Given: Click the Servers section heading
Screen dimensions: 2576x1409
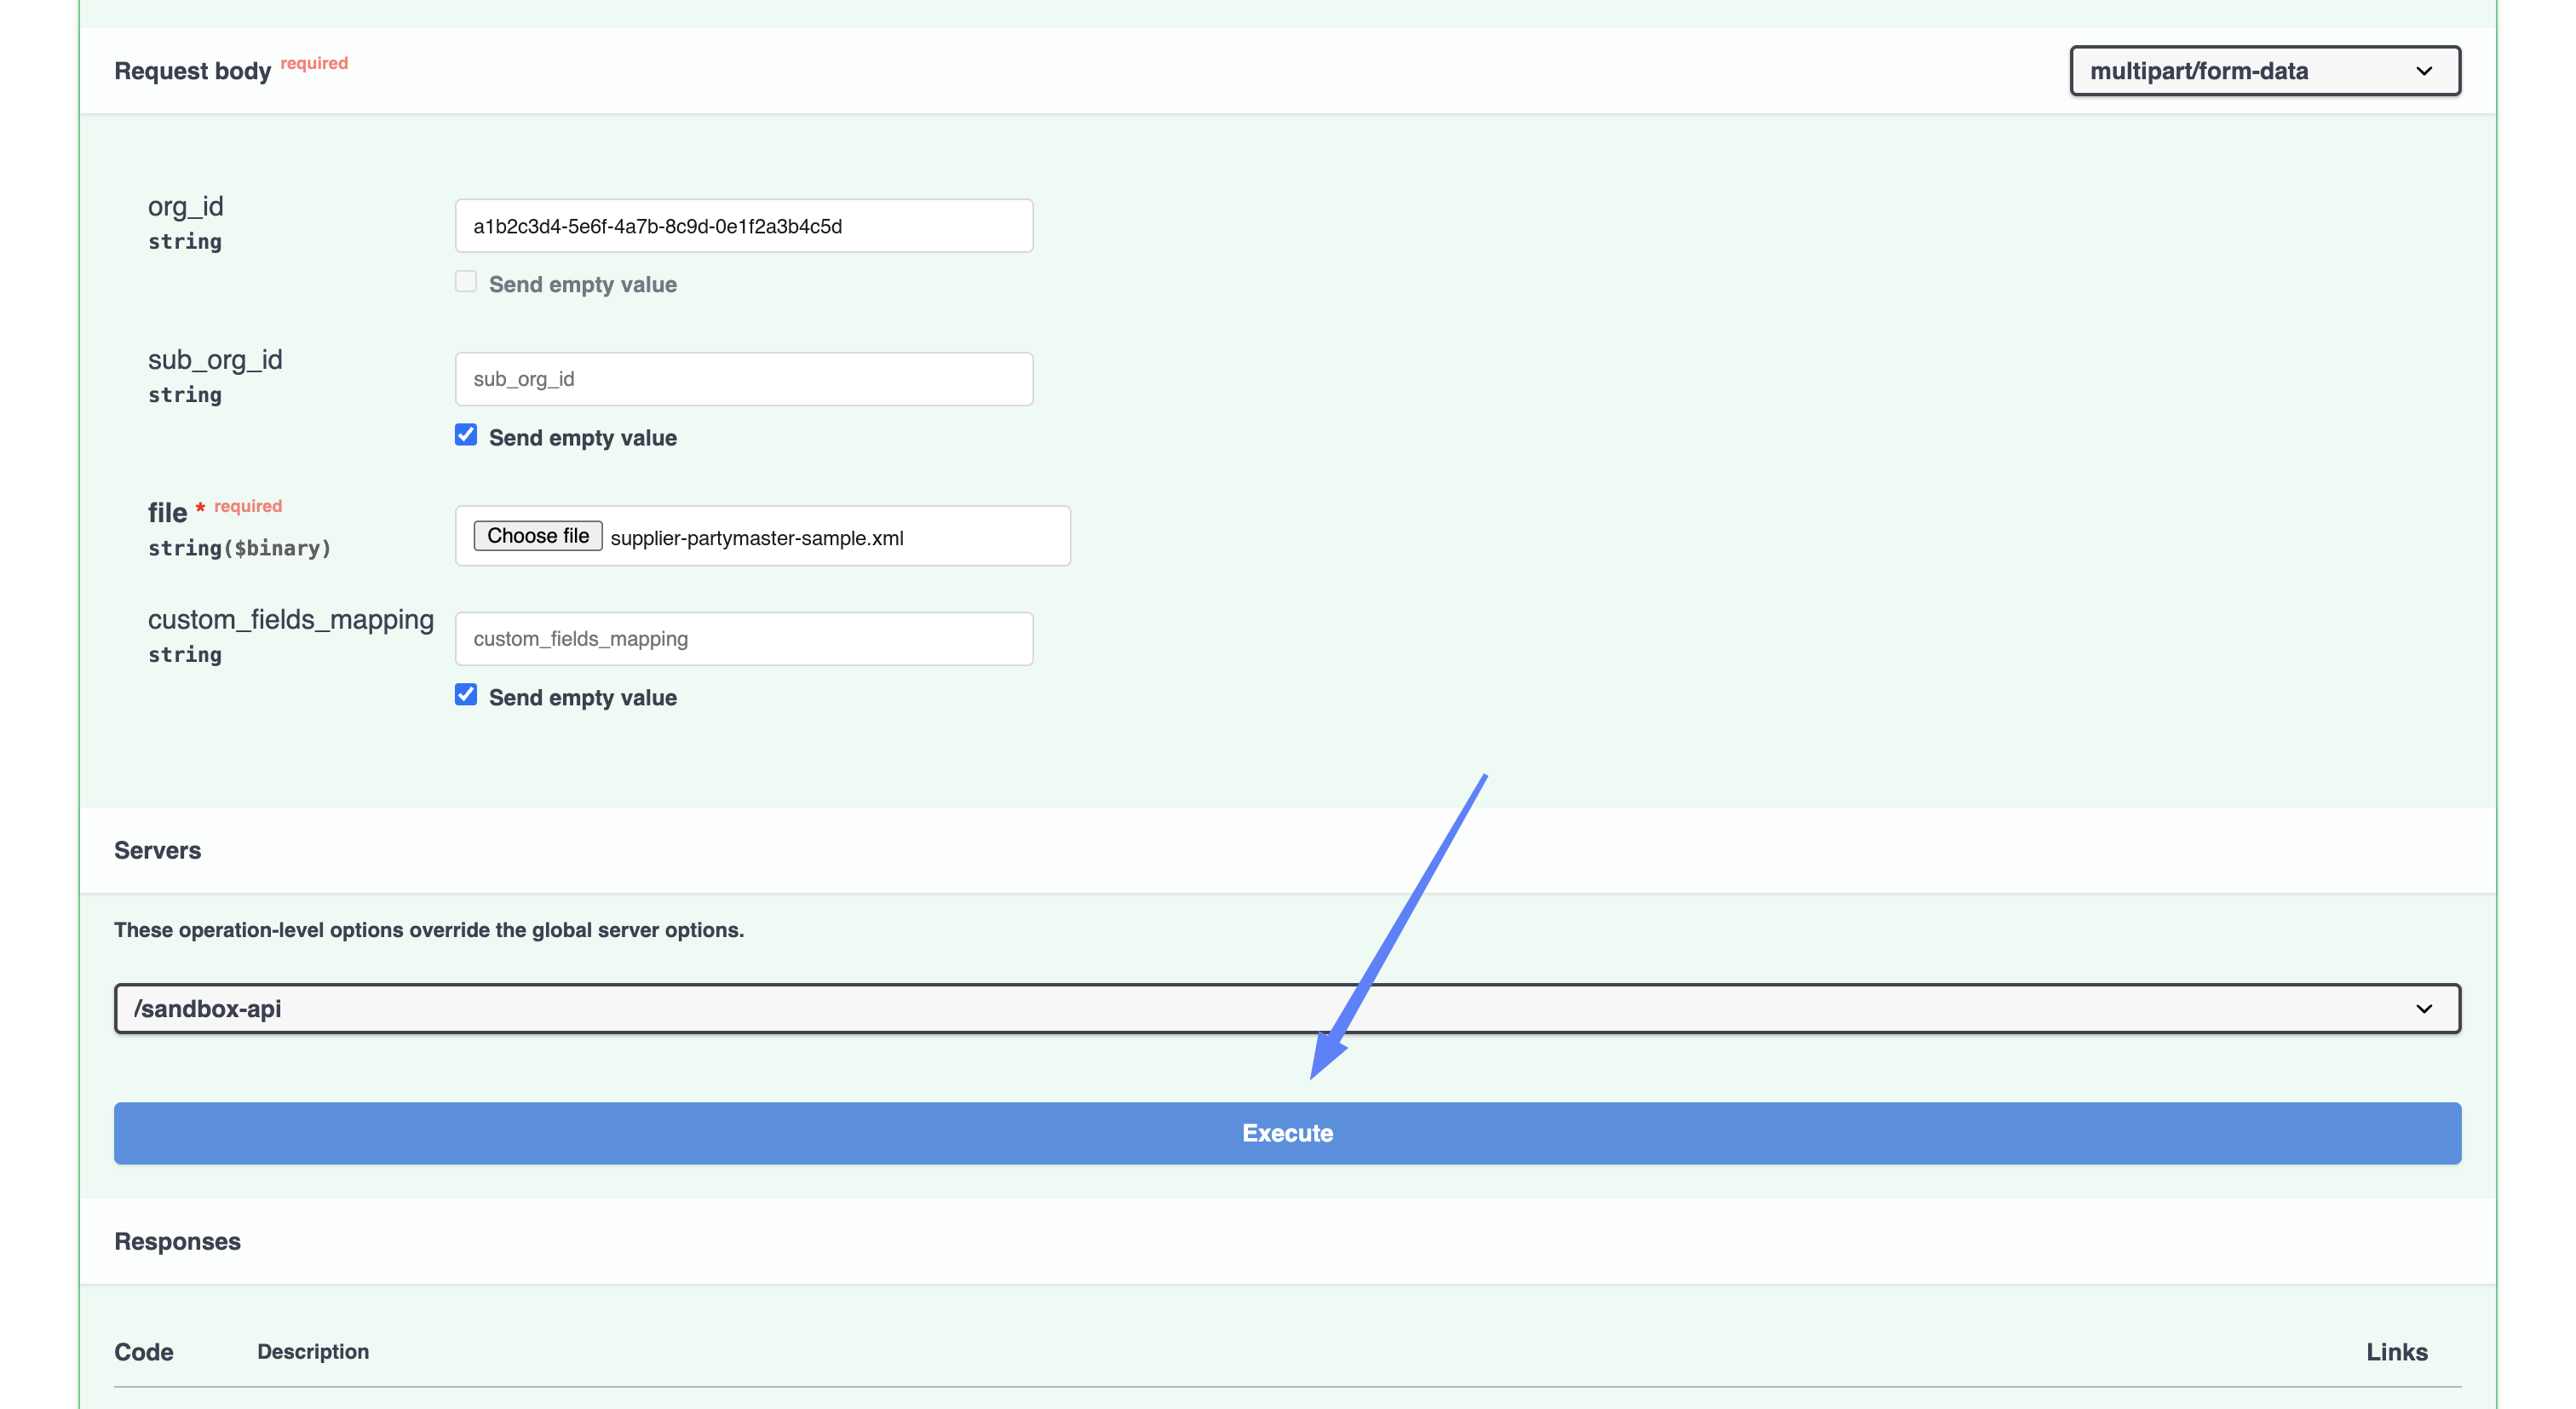Looking at the screenshot, I should pyautogui.click(x=157, y=850).
